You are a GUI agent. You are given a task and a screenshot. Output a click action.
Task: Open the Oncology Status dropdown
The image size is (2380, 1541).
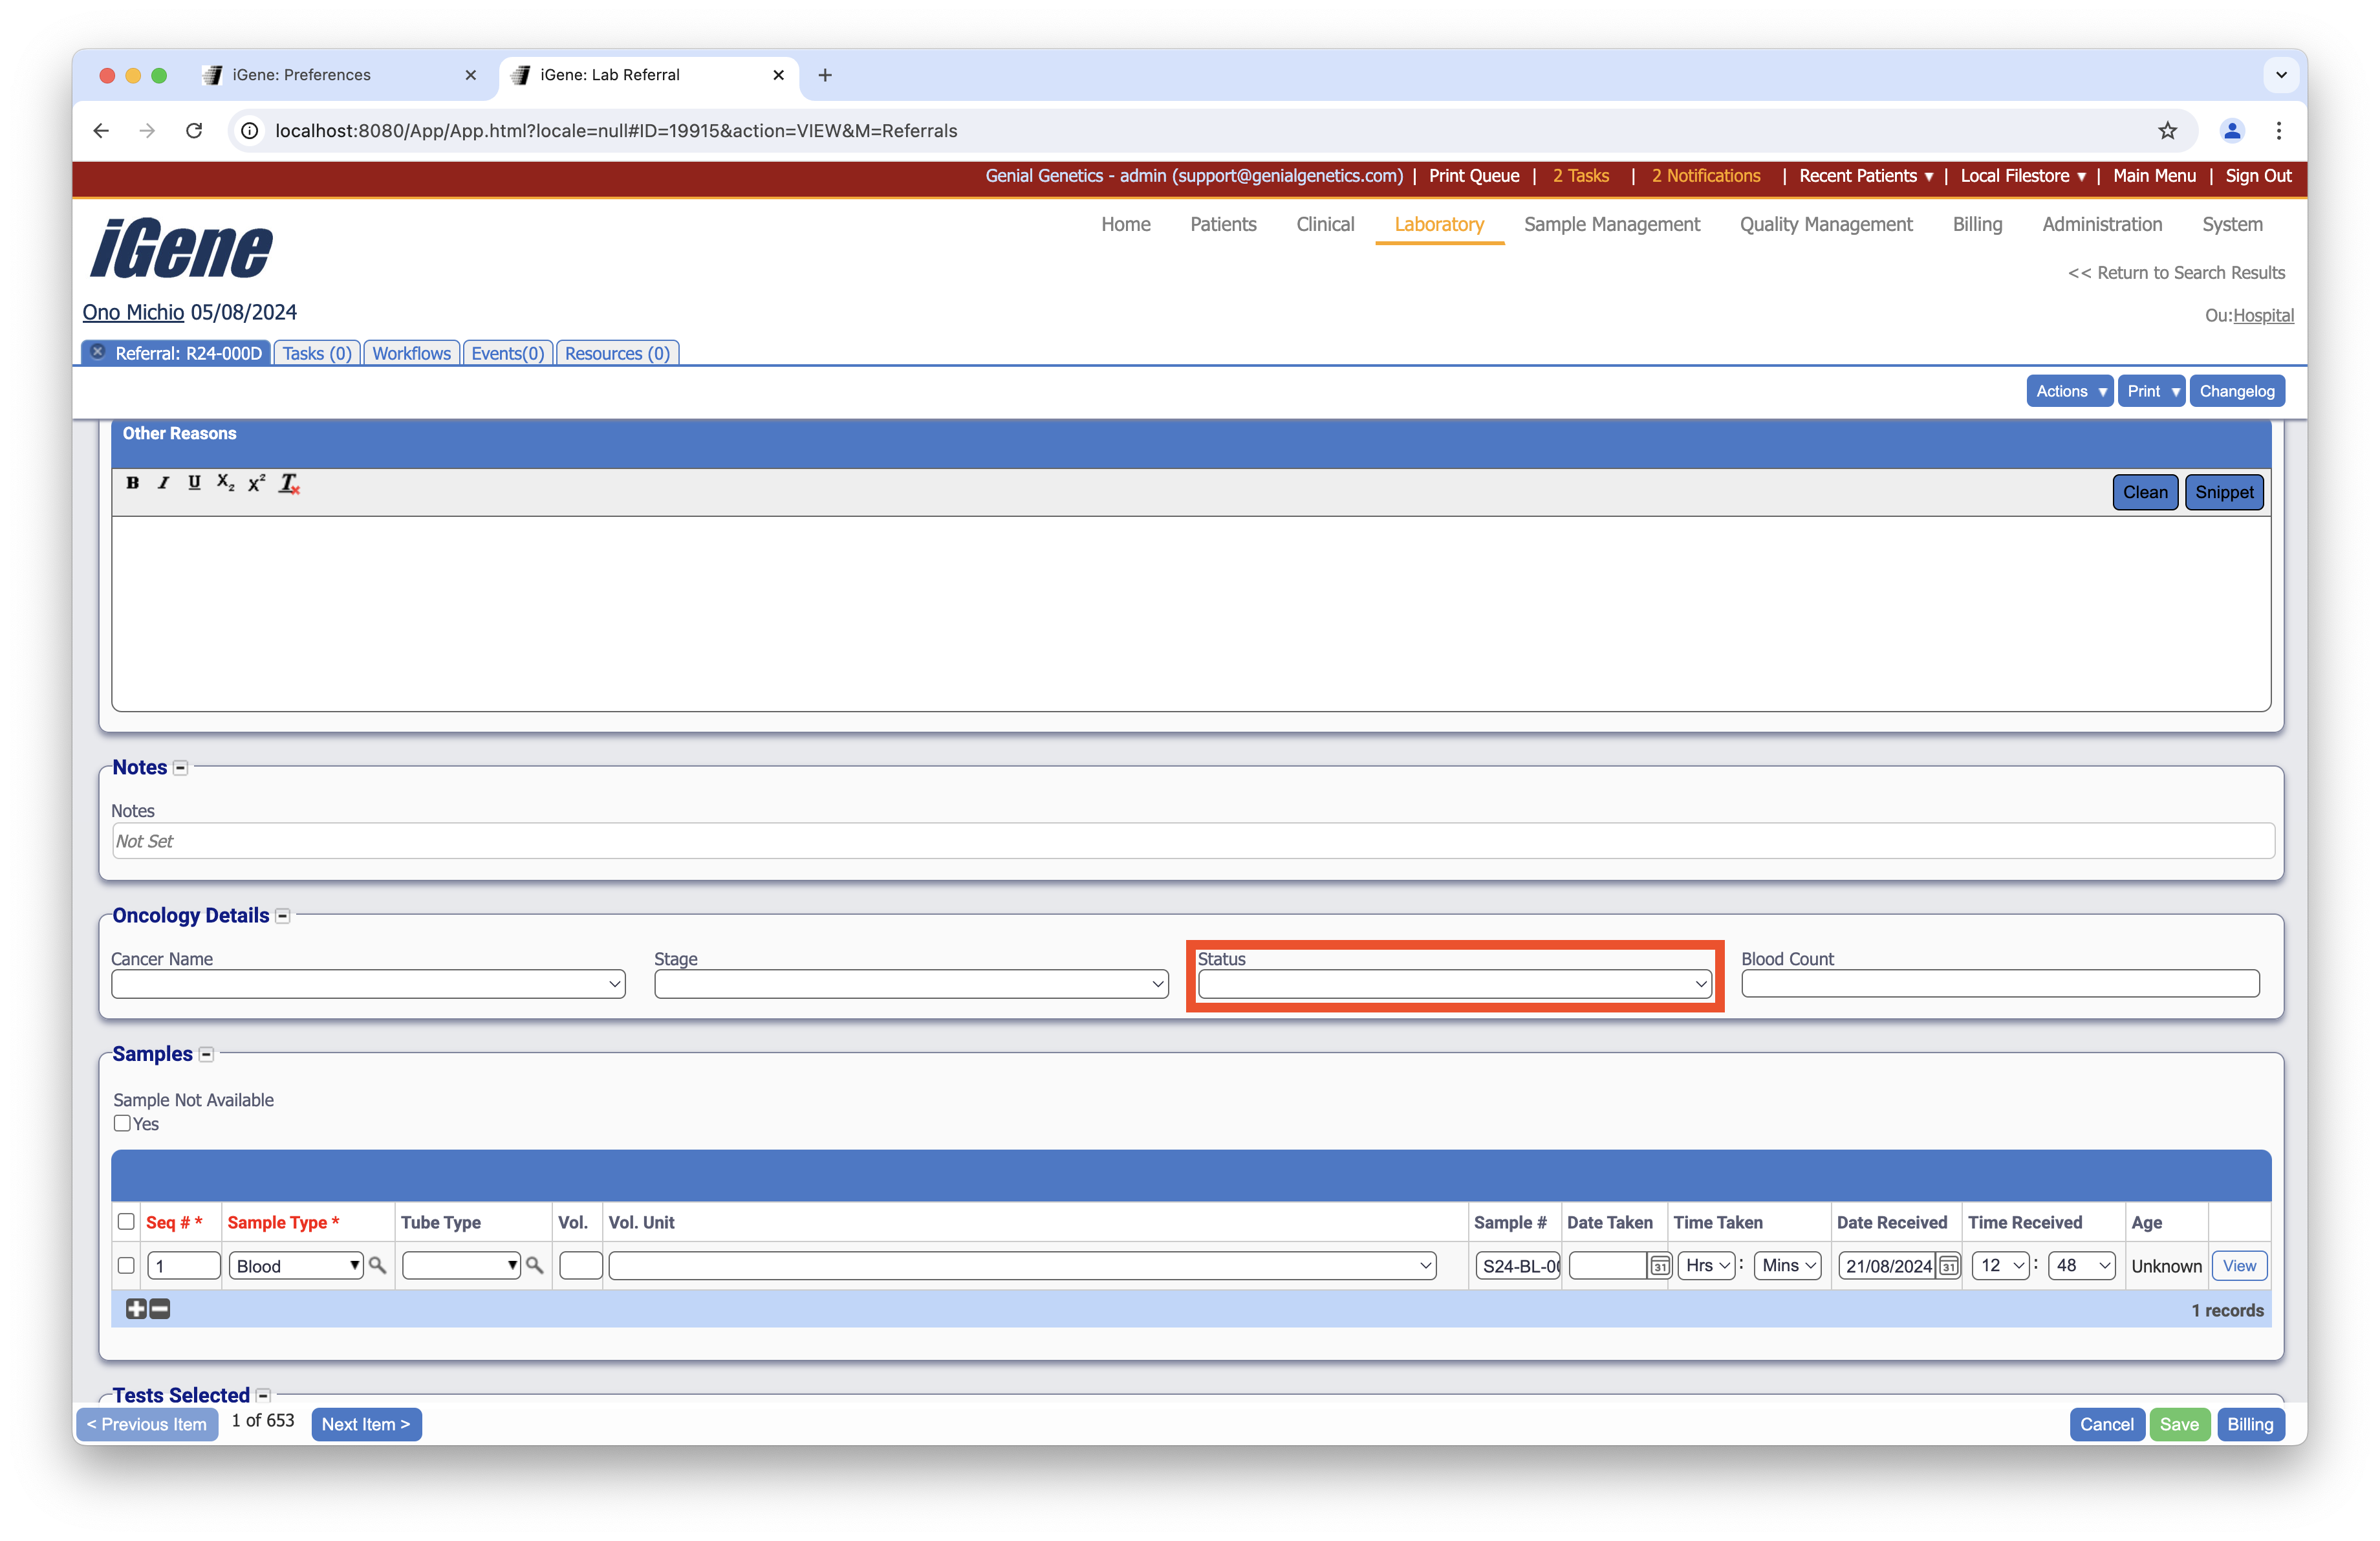1454,984
